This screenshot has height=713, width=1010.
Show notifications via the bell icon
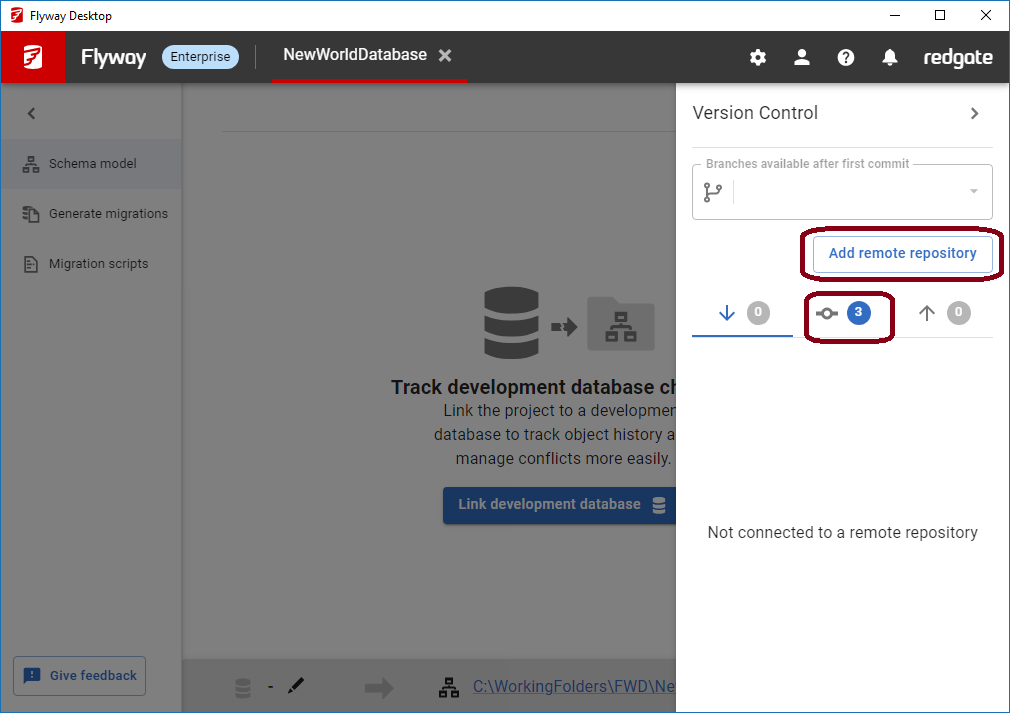[890, 57]
